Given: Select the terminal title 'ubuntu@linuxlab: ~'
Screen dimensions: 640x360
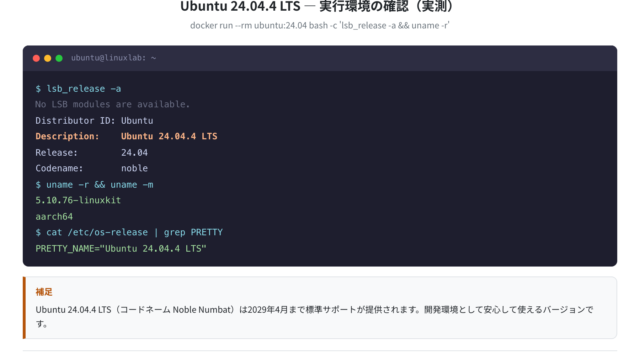Looking at the screenshot, I should point(113,58).
